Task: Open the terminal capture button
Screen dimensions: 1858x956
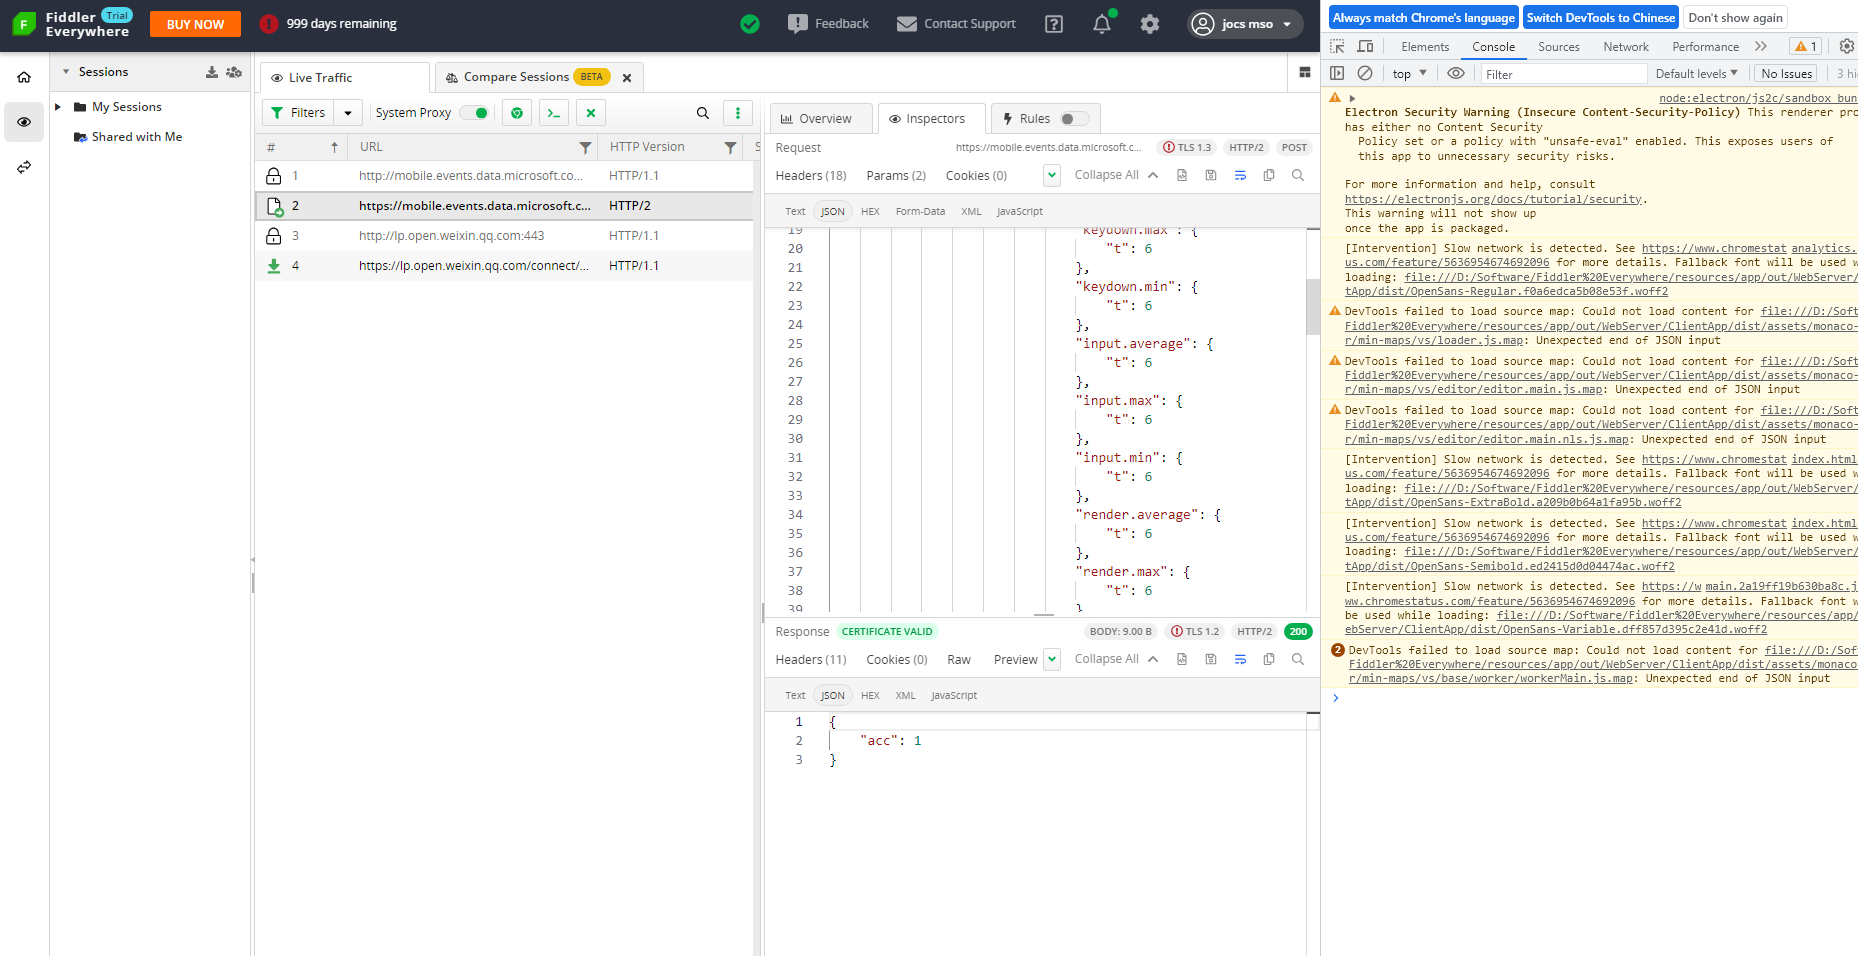Action: 554,113
